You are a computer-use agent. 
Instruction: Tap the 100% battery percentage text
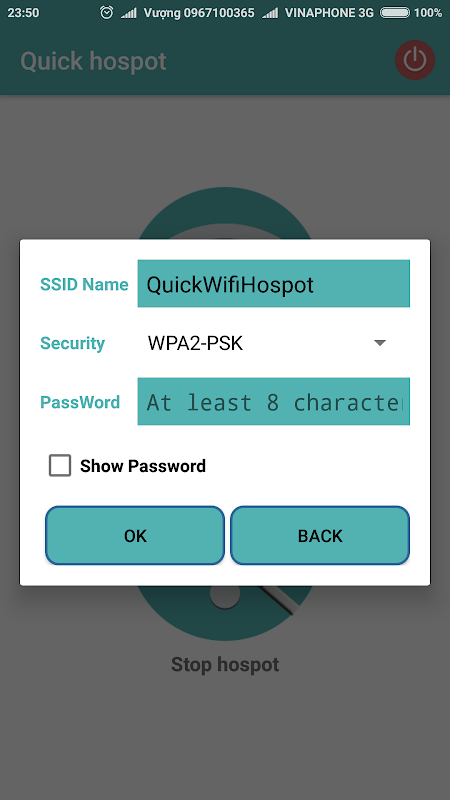(428, 13)
